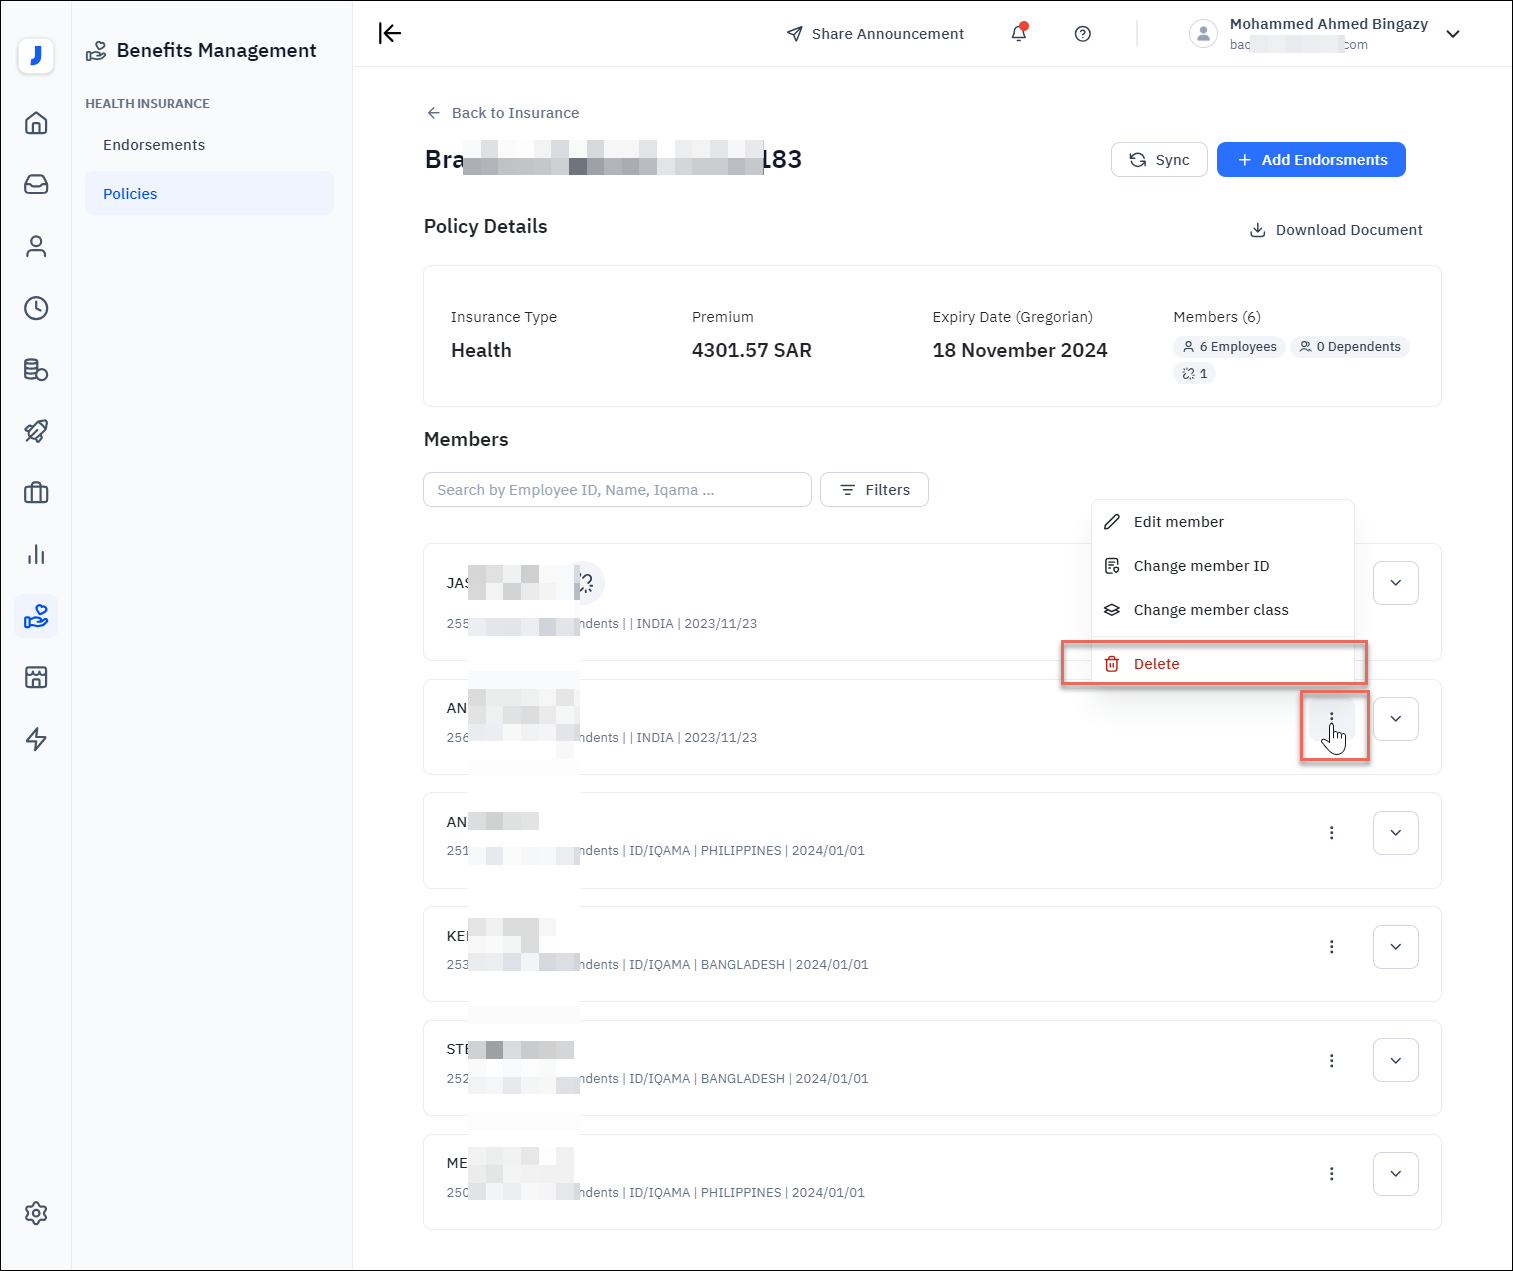Choose Change member class option
The width and height of the screenshot is (1513, 1271).
(1210, 610)
